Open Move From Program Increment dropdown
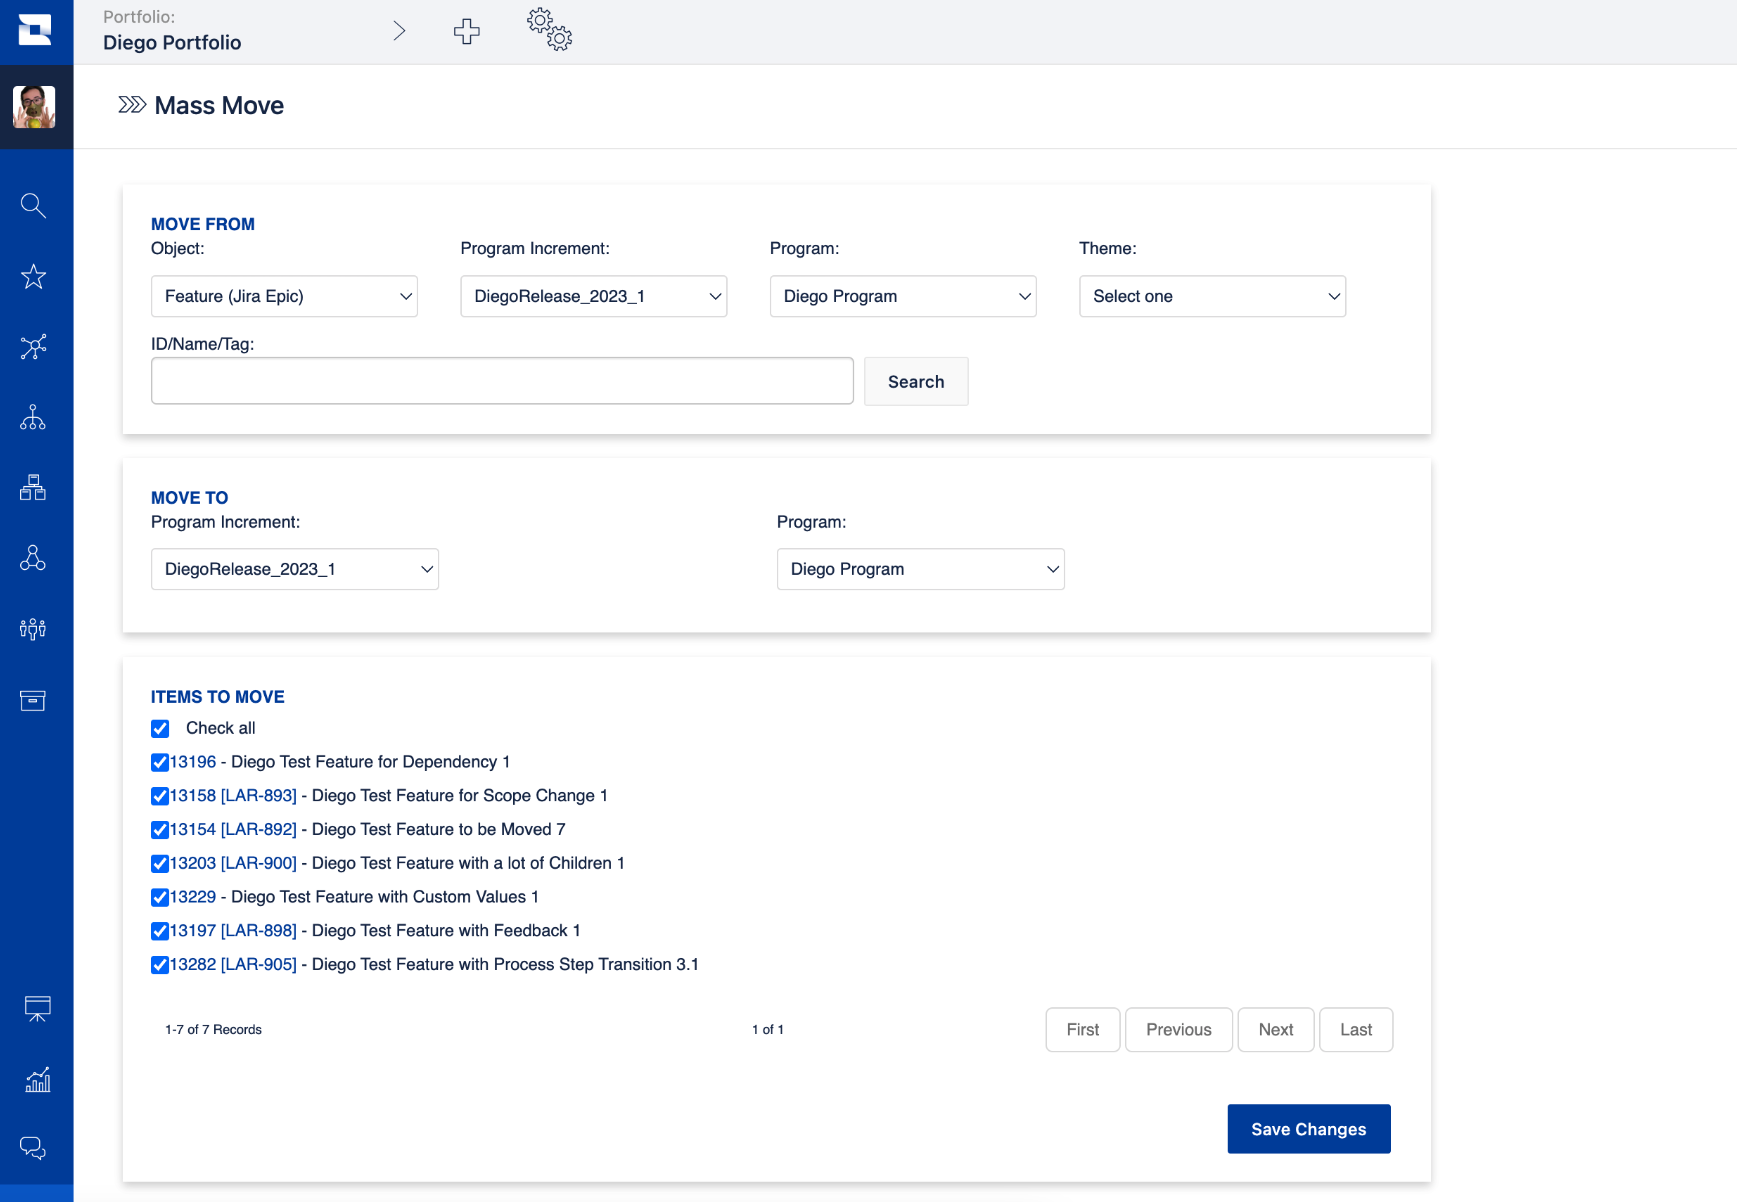1737x1202 pixels. coord(593,296)
